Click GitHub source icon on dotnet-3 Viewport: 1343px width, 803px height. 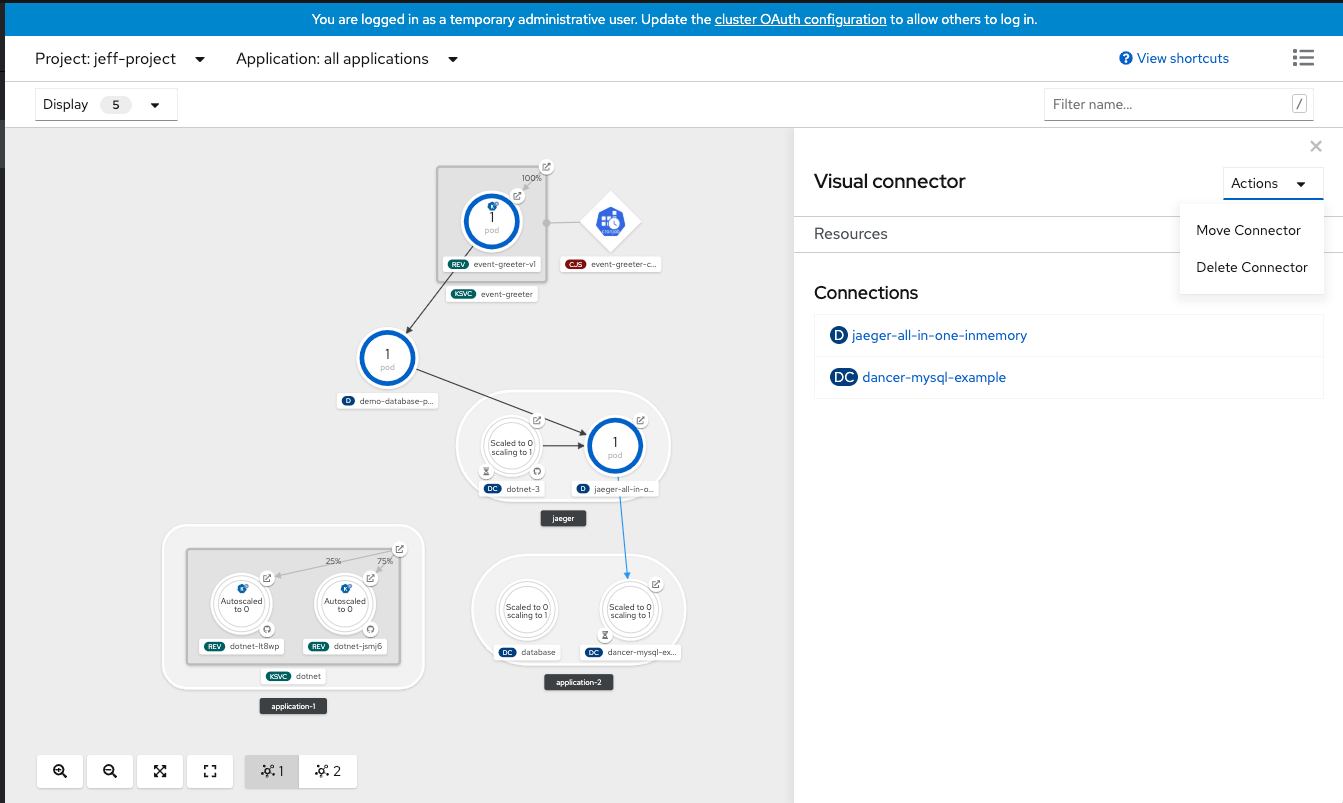(x=536, y=471)
